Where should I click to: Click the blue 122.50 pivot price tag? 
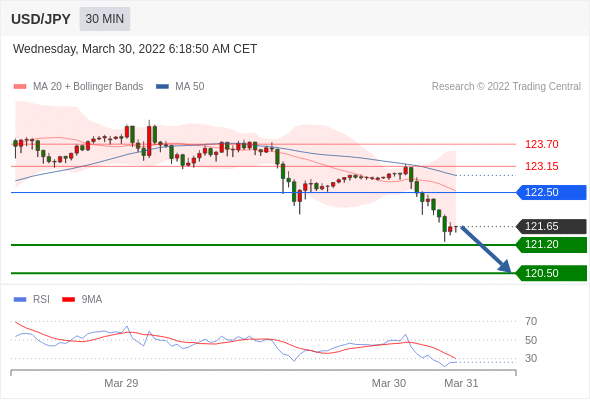pyautogui.click(x=551, y=192)
